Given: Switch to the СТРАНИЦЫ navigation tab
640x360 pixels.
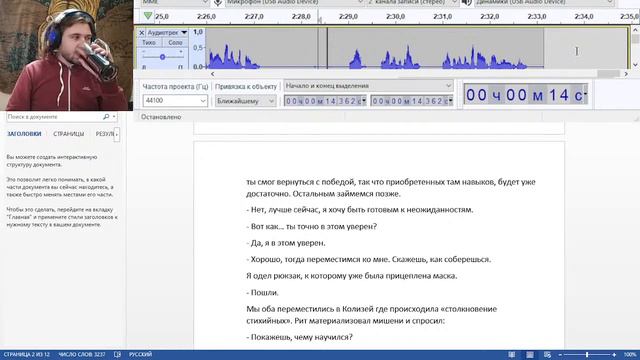Looking at the screenshot, I should pyautogui.click(x=69, y=134).
